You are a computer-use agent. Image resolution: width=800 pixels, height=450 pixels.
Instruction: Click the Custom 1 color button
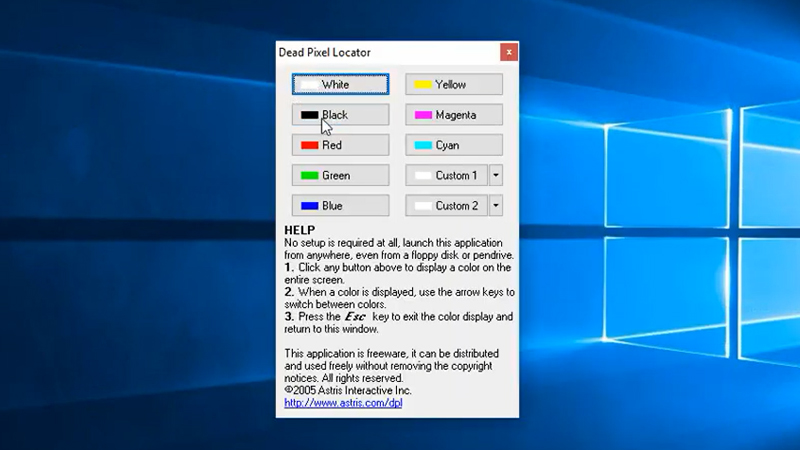446,176
